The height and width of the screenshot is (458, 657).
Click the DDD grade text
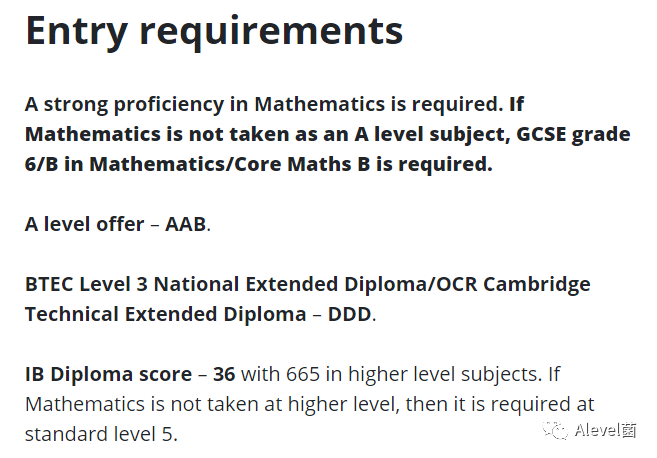pyautogui.click(x=349, y=314)
